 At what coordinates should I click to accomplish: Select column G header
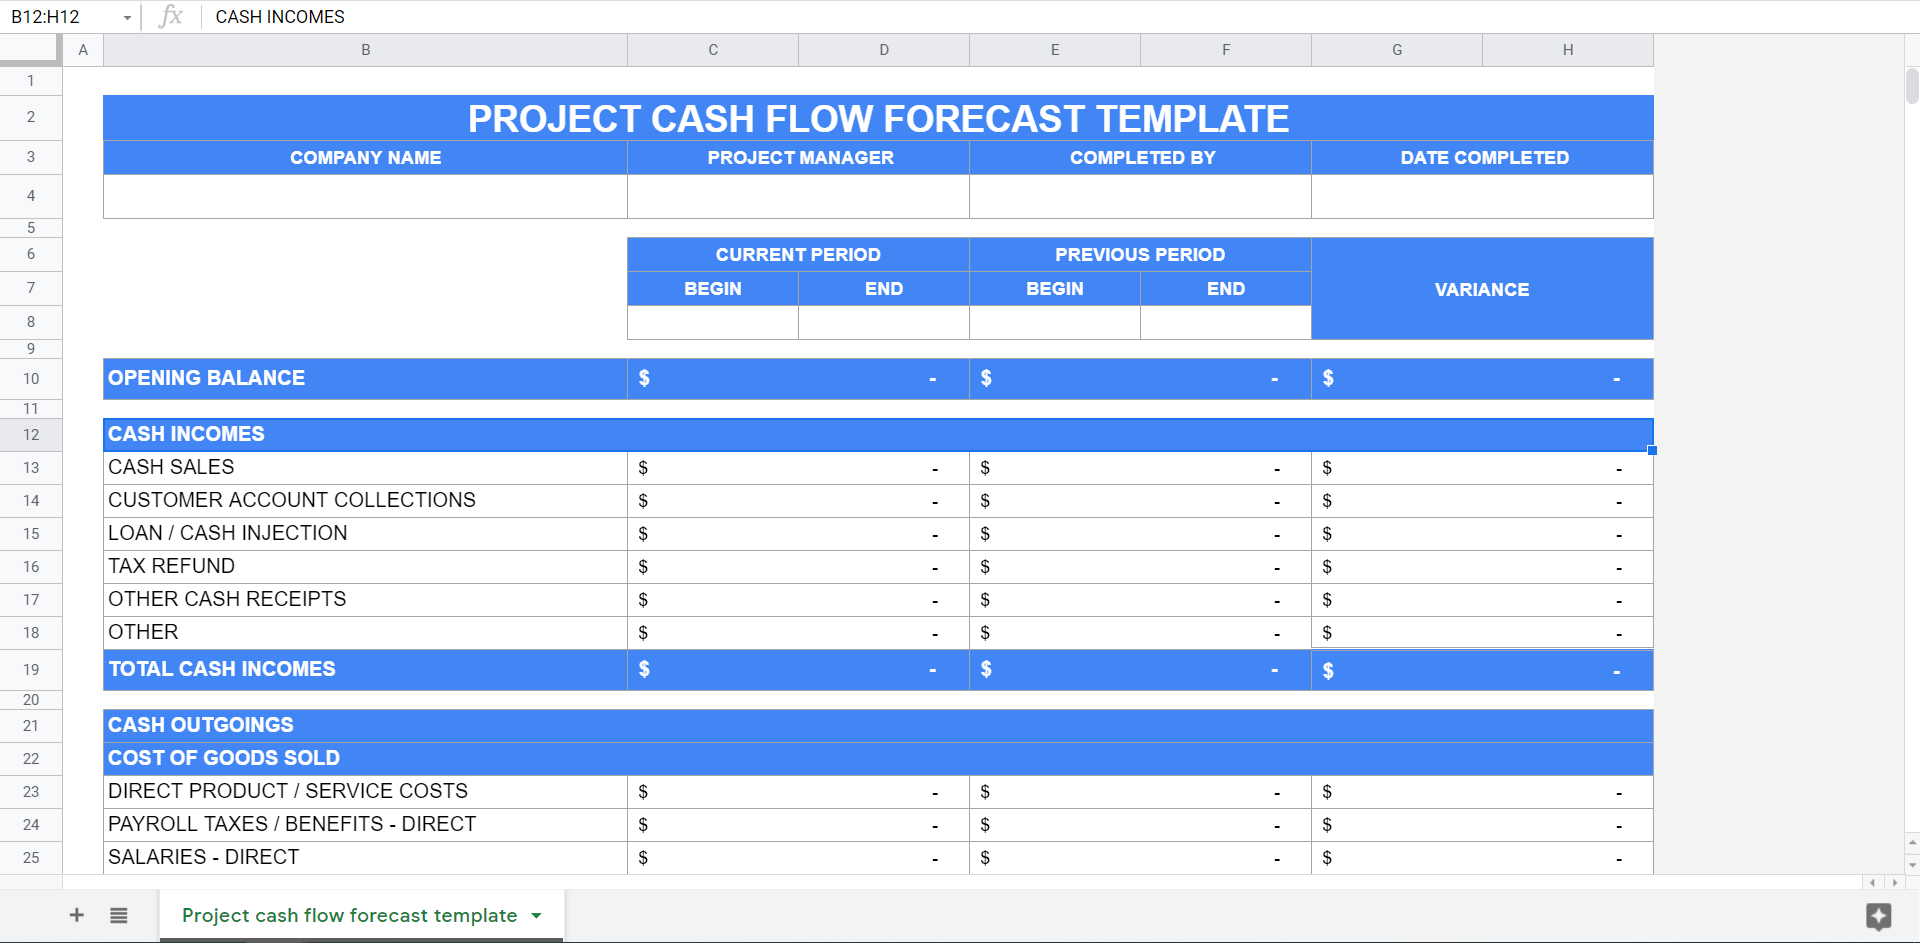[x=1397, y=50]
